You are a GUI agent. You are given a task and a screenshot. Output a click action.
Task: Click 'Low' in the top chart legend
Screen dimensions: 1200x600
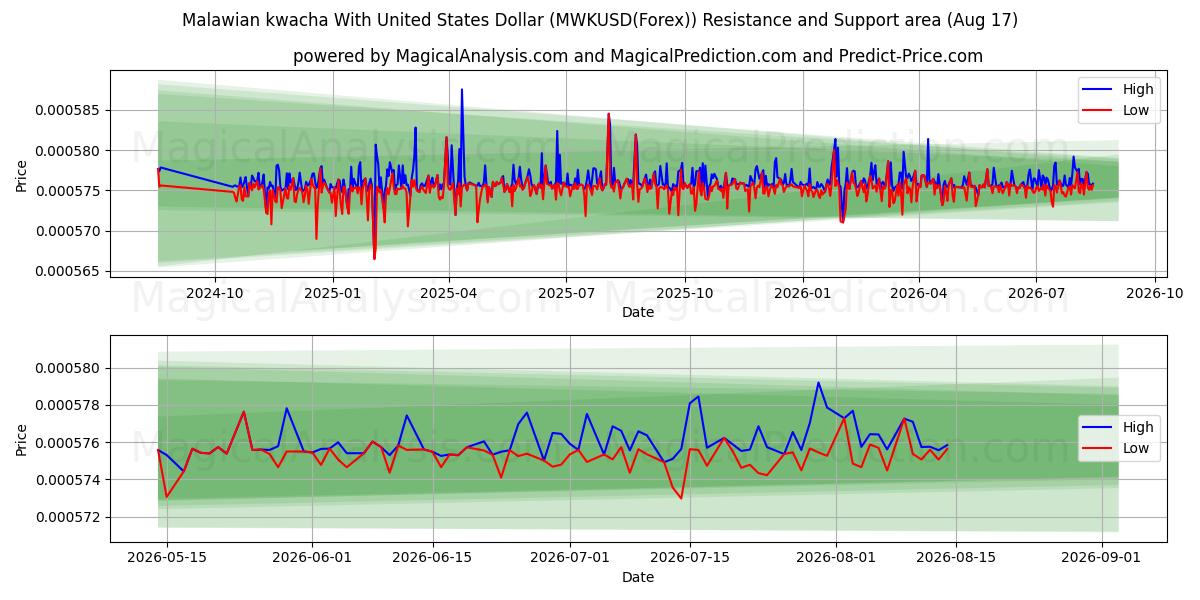pos(1136,110)
